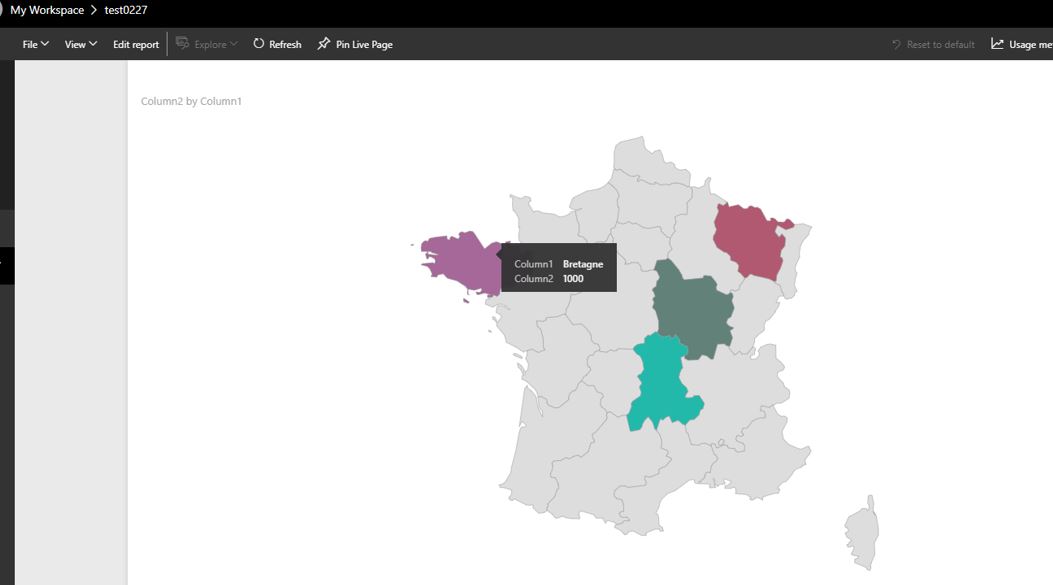Click the File menu chevron
Image resolution: width=1053 pixels, height=585 pixels.
45,44
